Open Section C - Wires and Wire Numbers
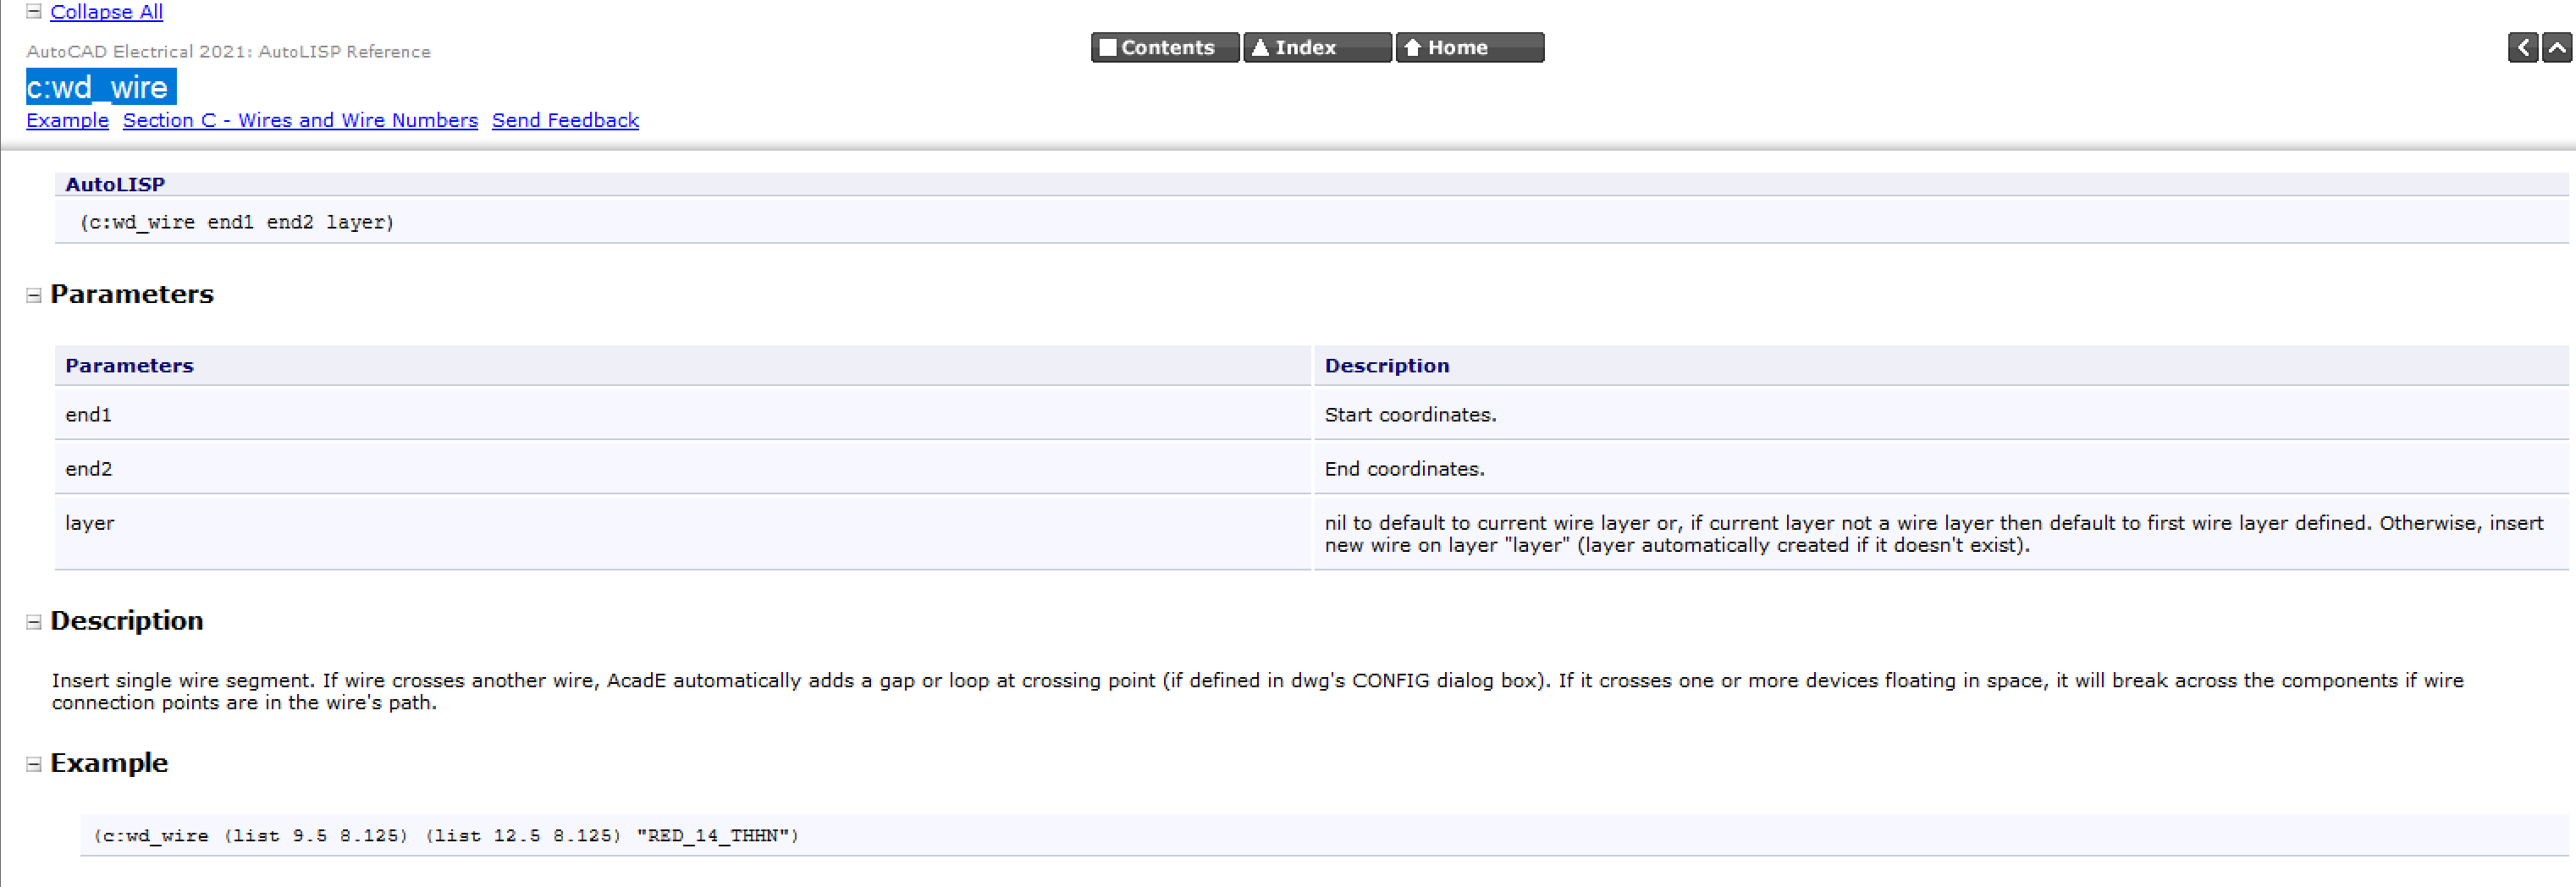This screenshot has width=2576, height=887. [300, 120]
